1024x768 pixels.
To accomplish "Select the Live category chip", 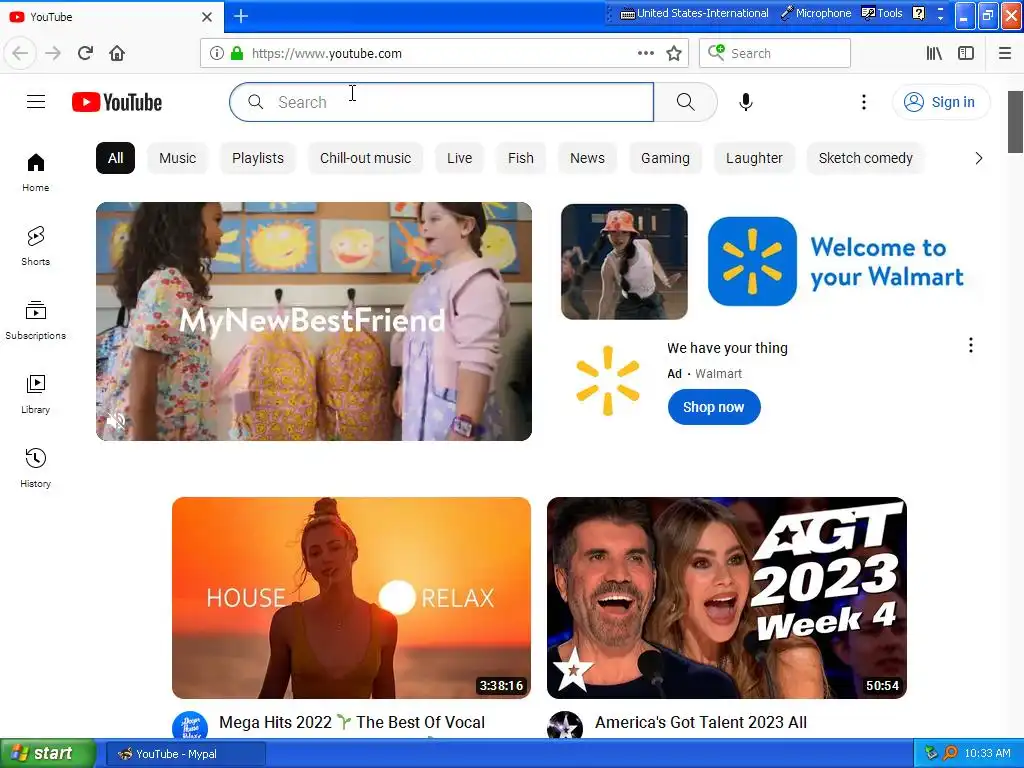I will [460, 158].
